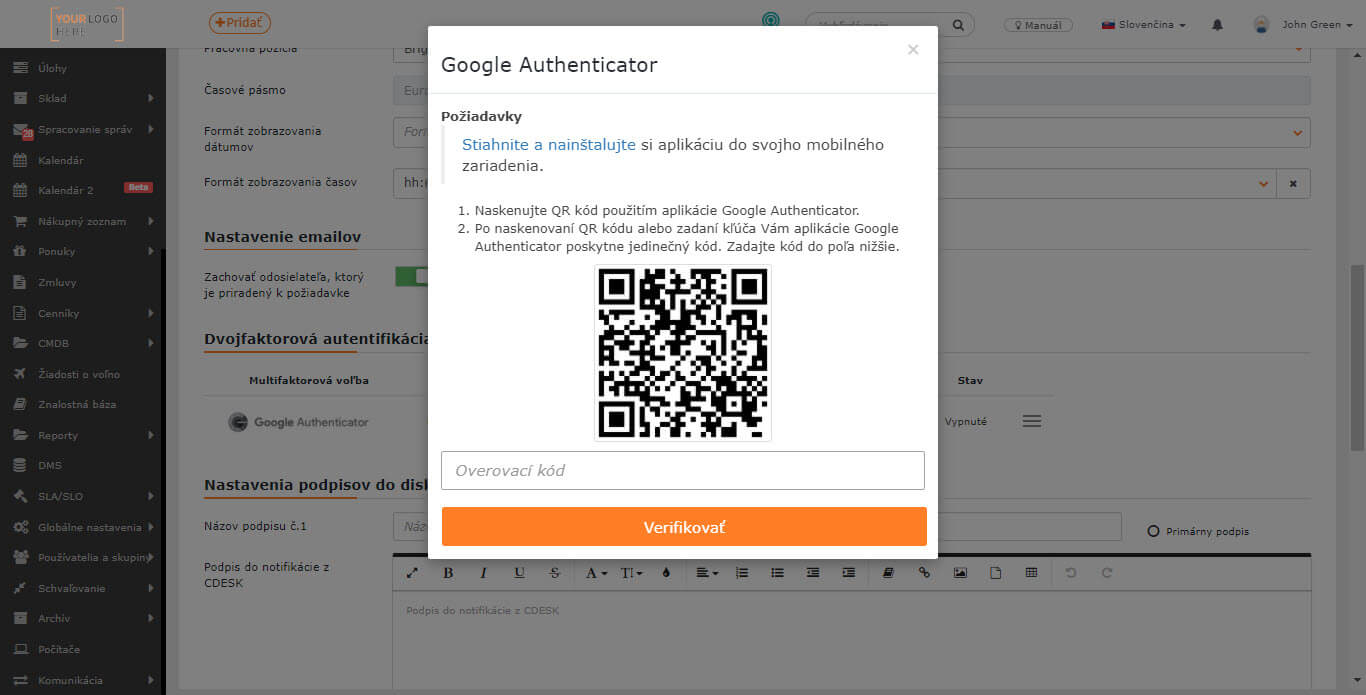1366x695 pixels.
Task: Open the hamburger menu for Google Authenticator row
Action: (x=1032, y=422)
